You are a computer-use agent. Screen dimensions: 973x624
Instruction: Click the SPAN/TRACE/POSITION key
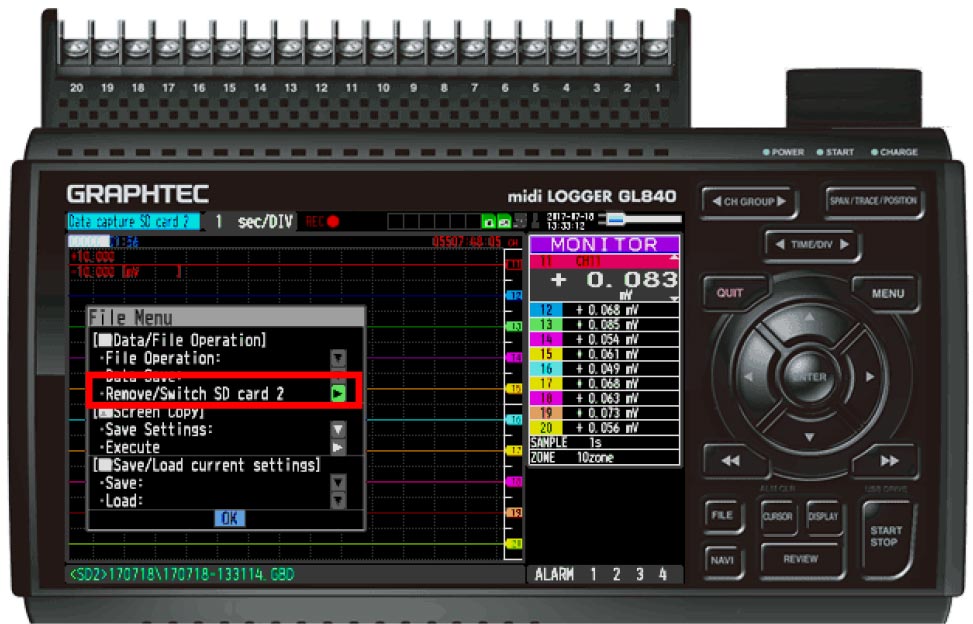click(x=872, y=201)
